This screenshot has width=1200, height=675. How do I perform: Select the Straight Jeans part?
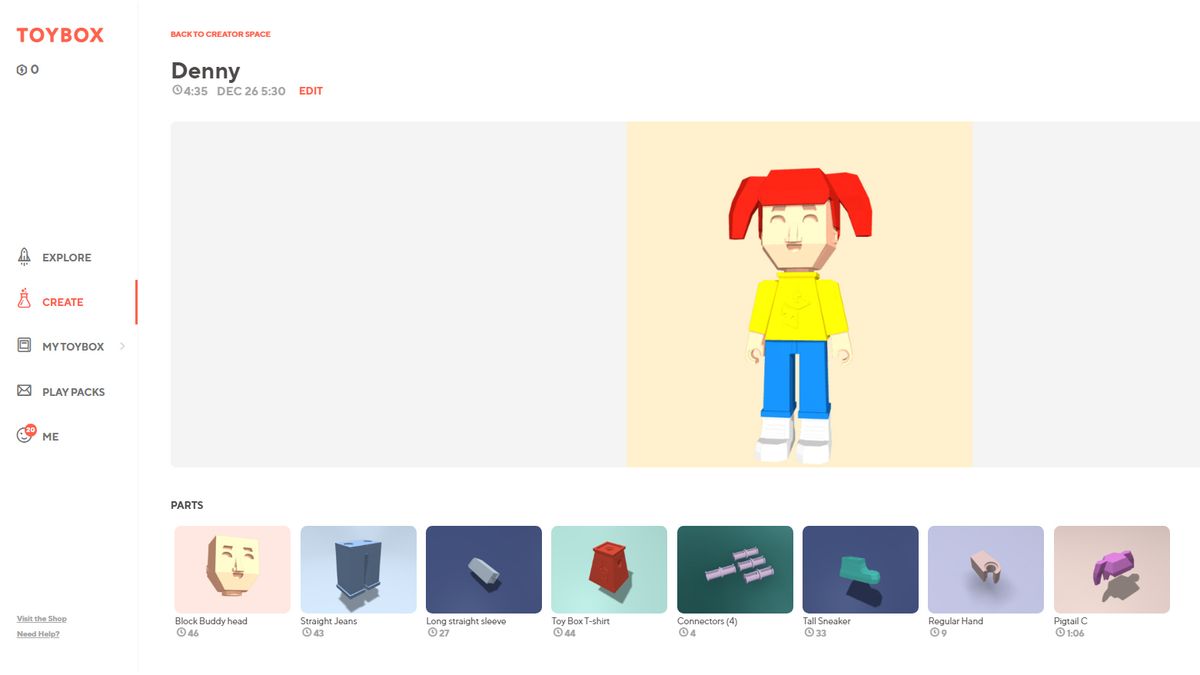coord(358,567)
